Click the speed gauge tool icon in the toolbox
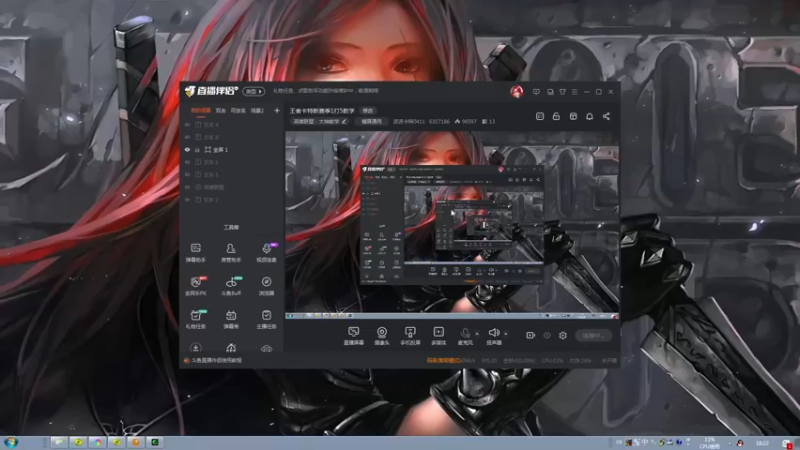800x450 pixels. tap(231, 348)
